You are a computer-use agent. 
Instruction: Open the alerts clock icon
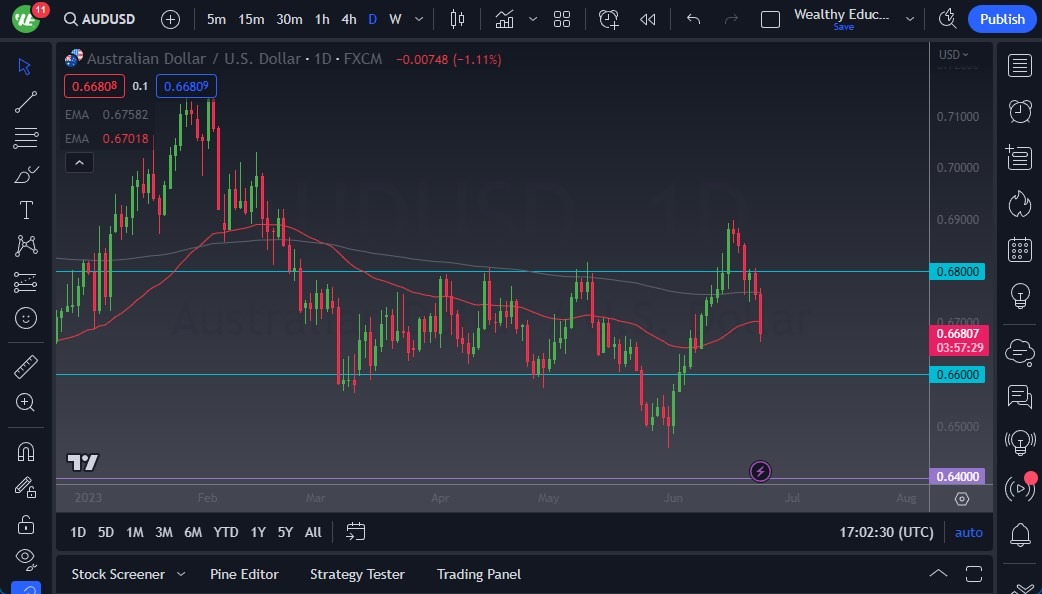click(x=1020, y=111)
